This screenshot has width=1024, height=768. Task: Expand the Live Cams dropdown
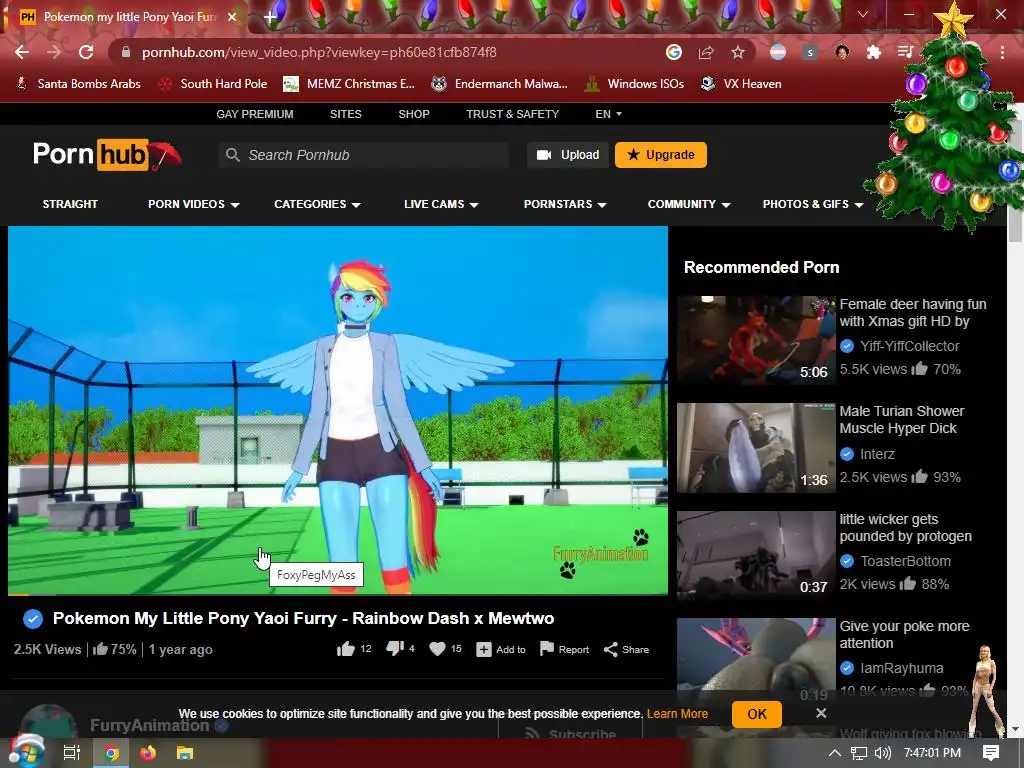[x=441, y=204]
